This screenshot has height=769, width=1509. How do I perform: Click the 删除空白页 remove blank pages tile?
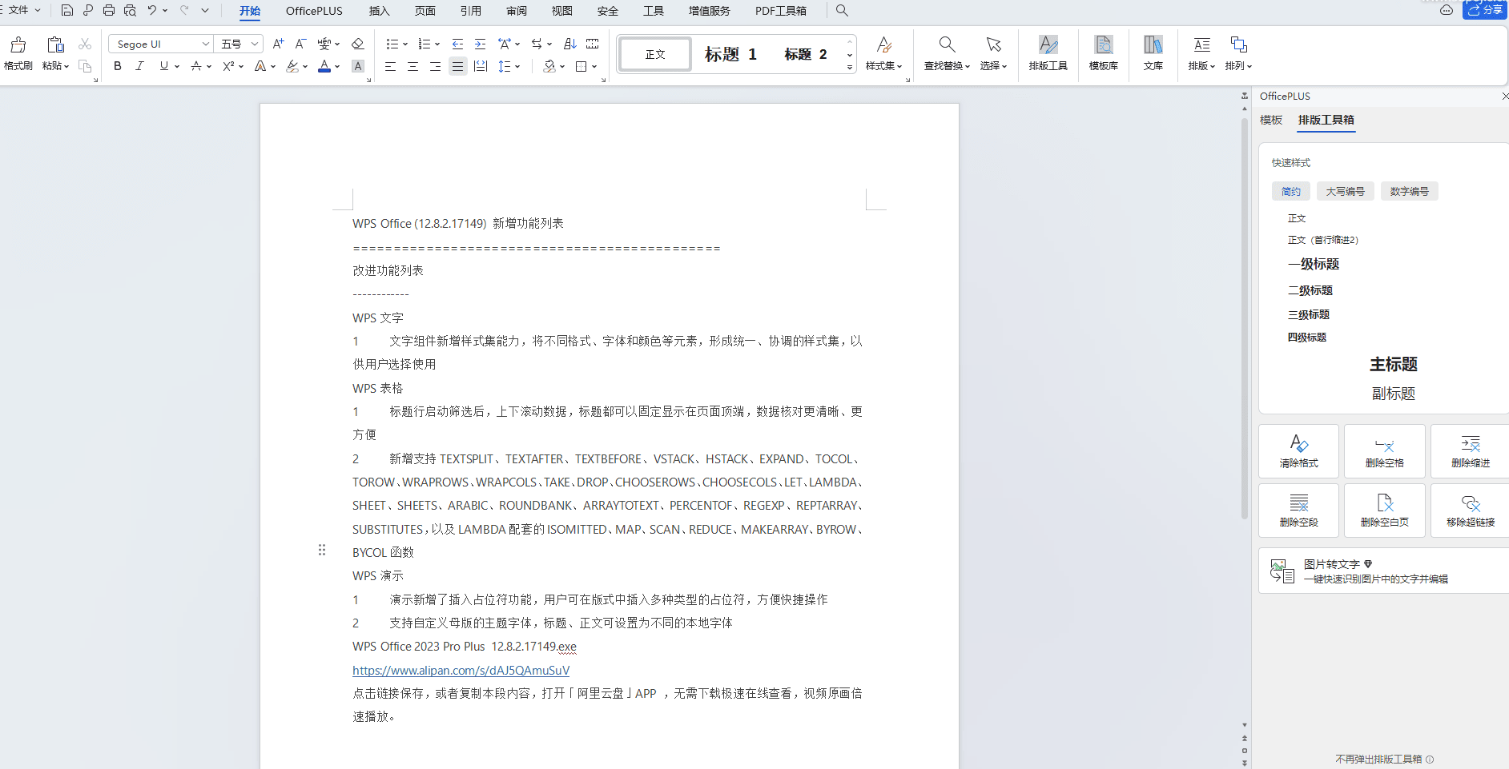pyautogui.click(x=1384, y=510)
